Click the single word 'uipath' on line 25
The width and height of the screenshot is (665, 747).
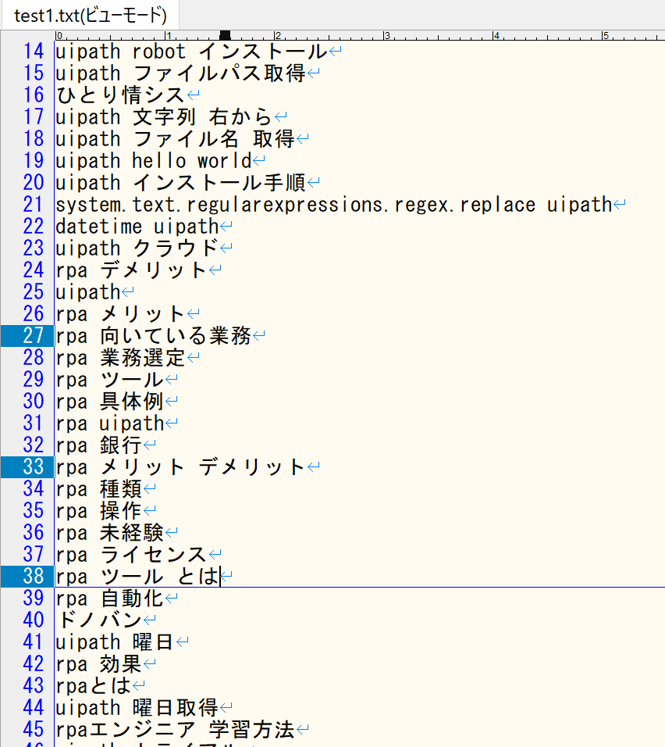pyautogui.click(x=88, y=292)
